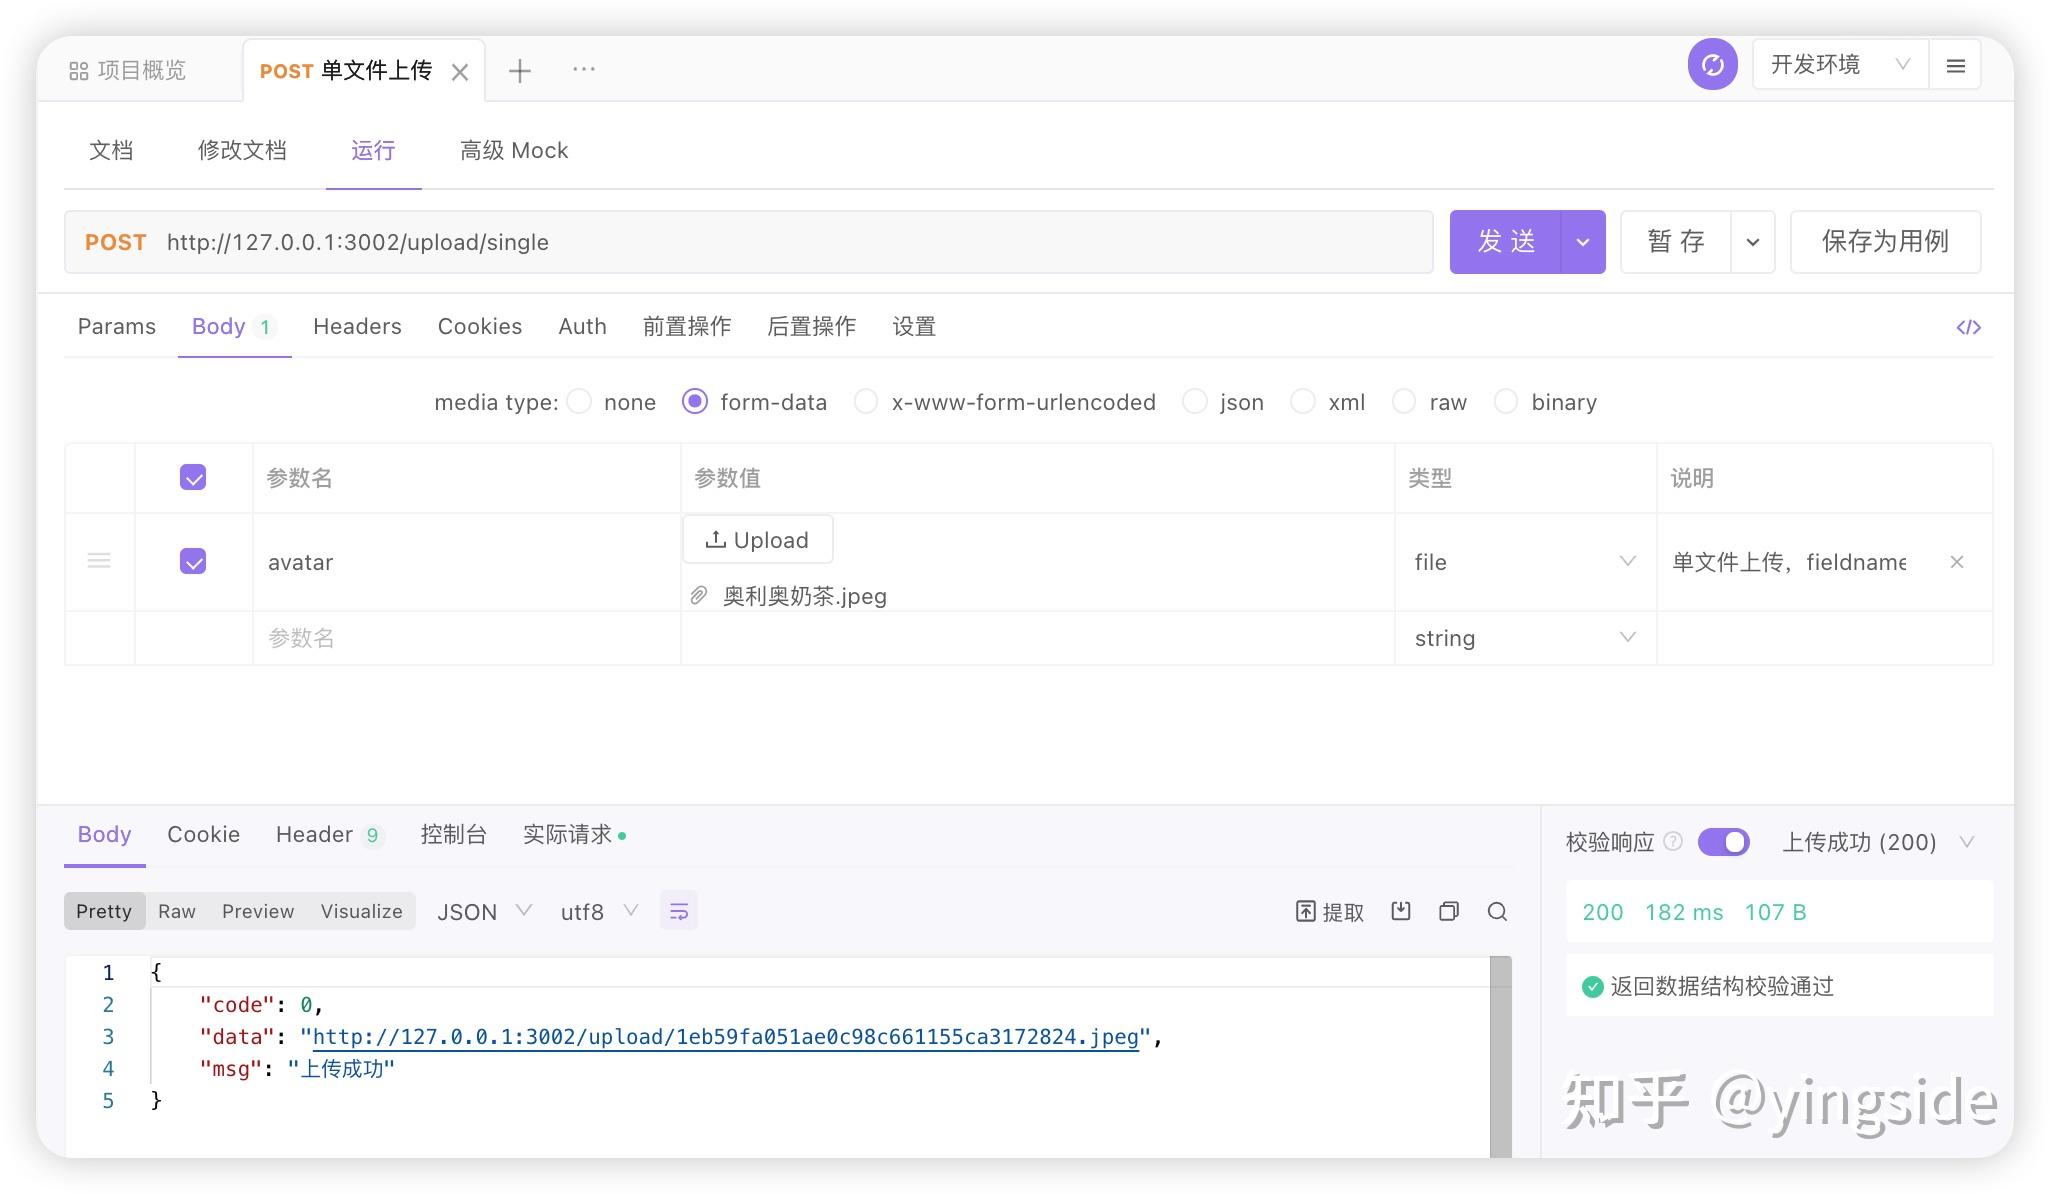This screenshot has width=2050, height=1194.
Task: Open the Auth tab
Action: [582, 326]
